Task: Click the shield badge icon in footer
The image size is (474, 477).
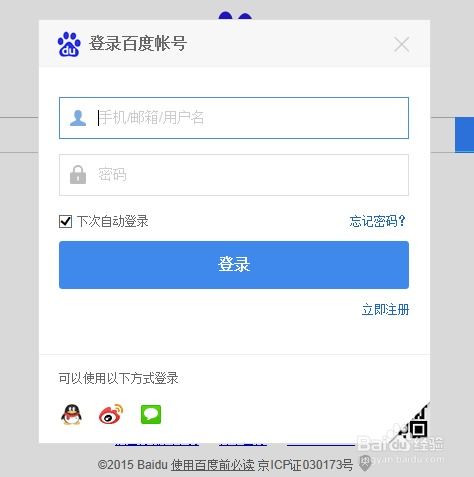Action: [365, 463]
